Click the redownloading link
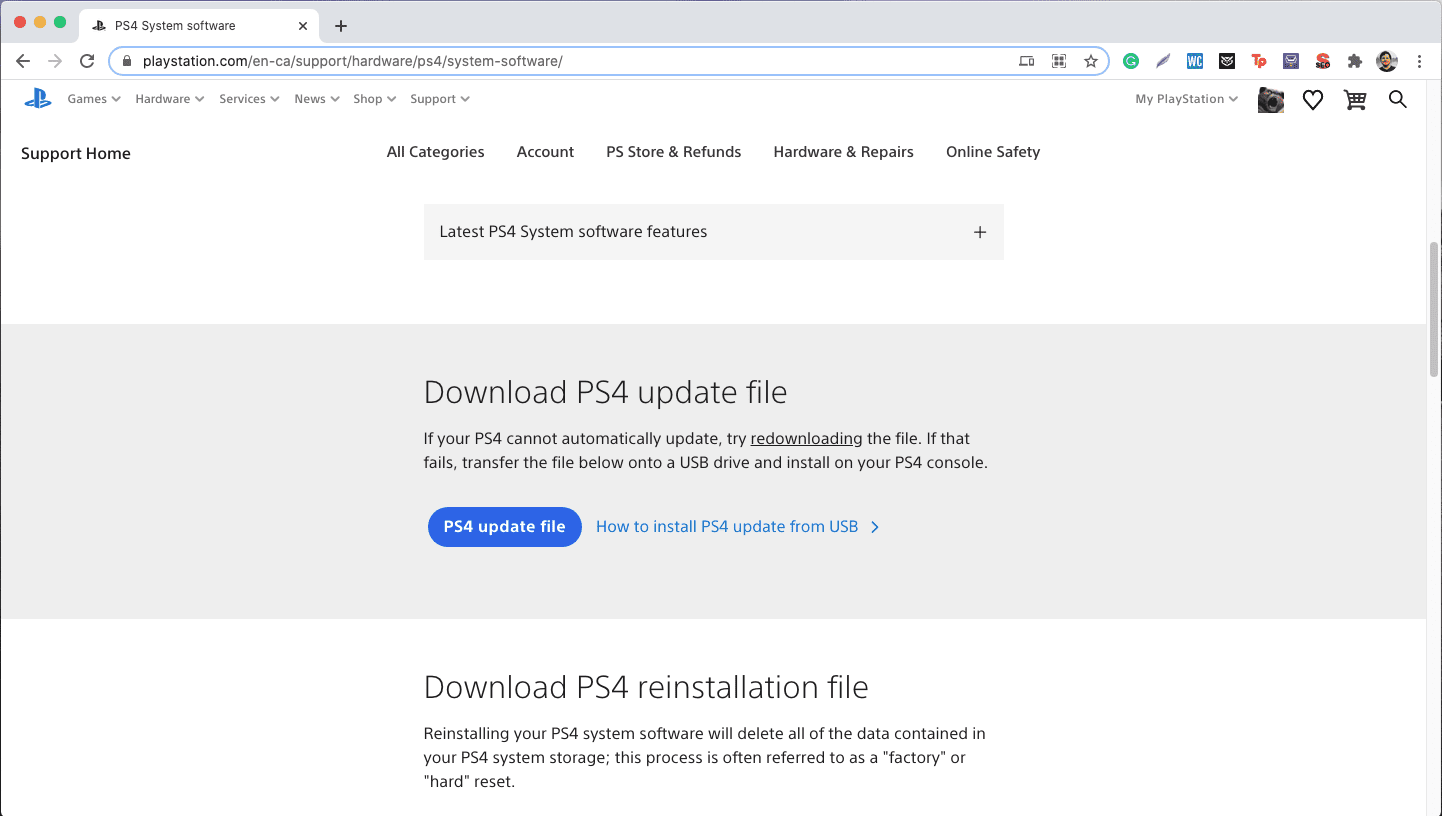 point(806,438)
